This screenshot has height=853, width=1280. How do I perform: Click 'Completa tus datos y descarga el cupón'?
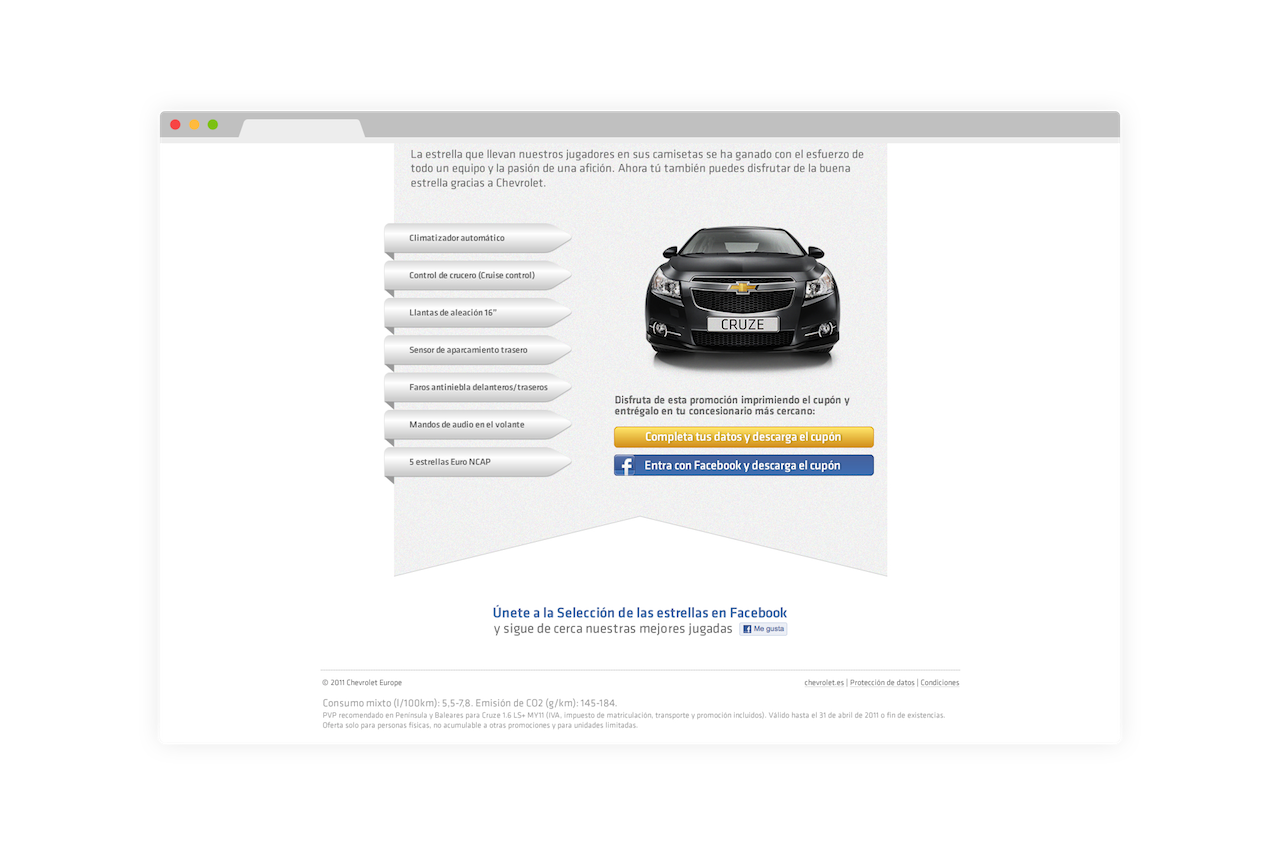point(743,437)
